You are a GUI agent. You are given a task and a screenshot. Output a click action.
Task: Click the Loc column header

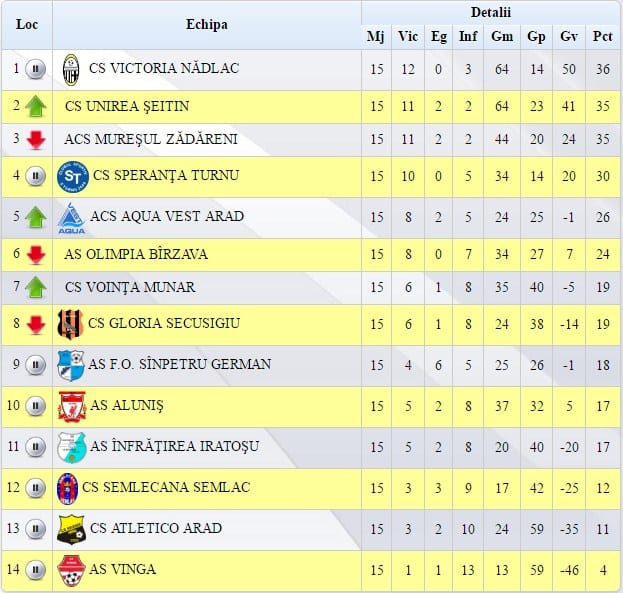tap(27, 25)
